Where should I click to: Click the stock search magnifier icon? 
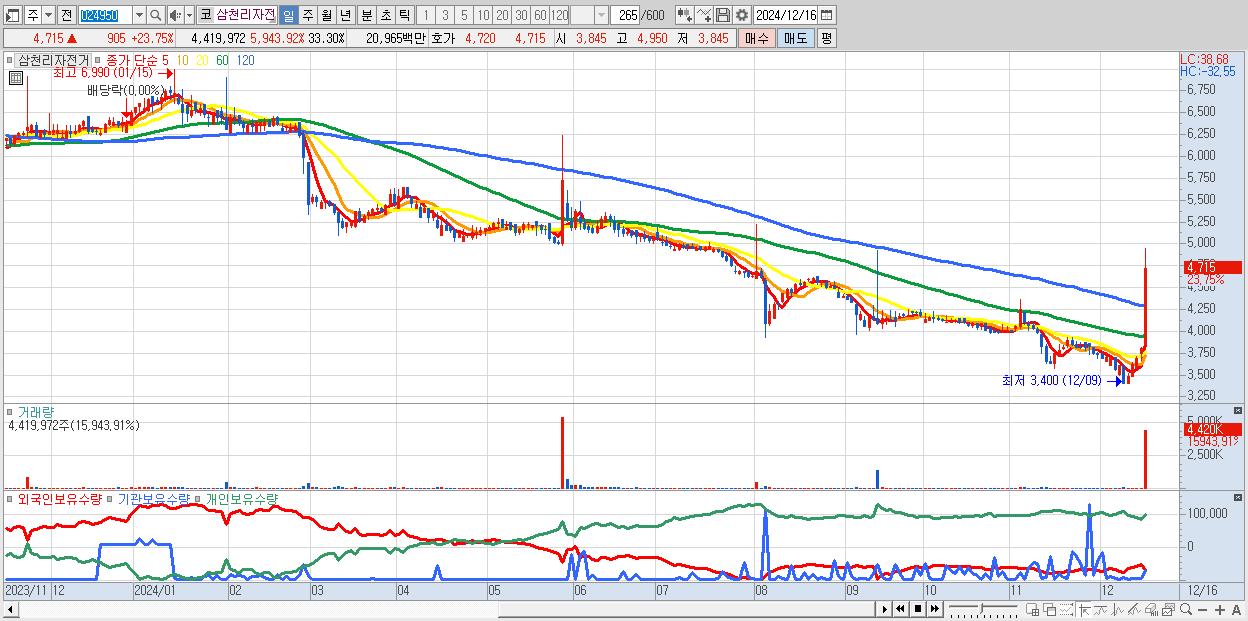tap(156, 15)
